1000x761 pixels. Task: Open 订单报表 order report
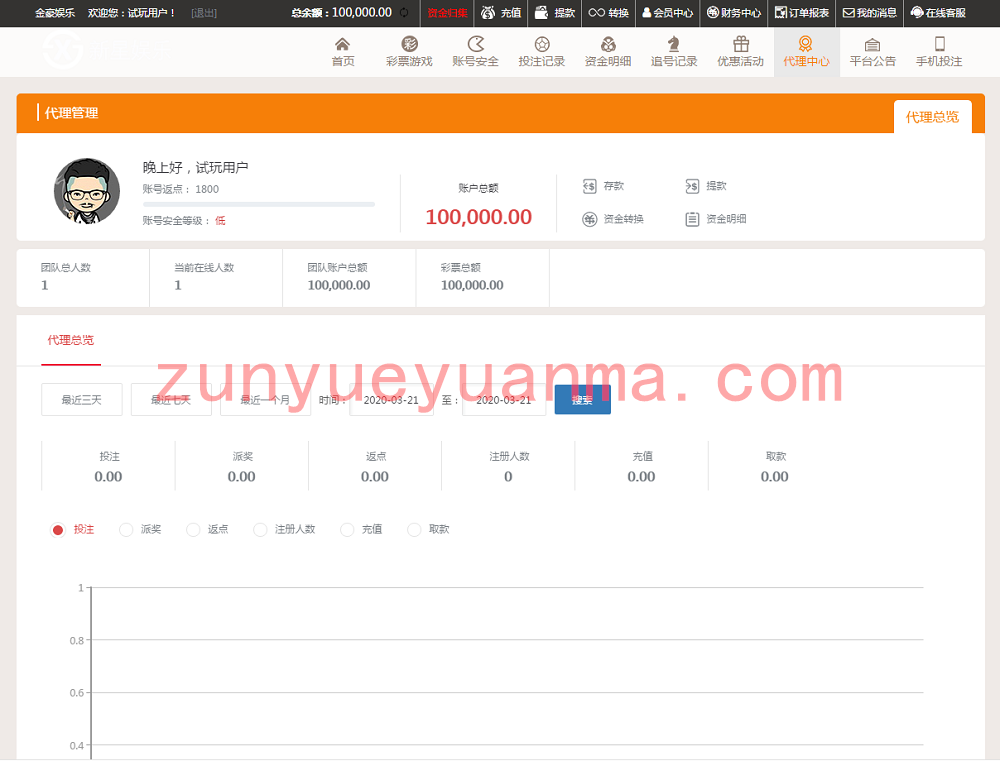tap(802, 13)
